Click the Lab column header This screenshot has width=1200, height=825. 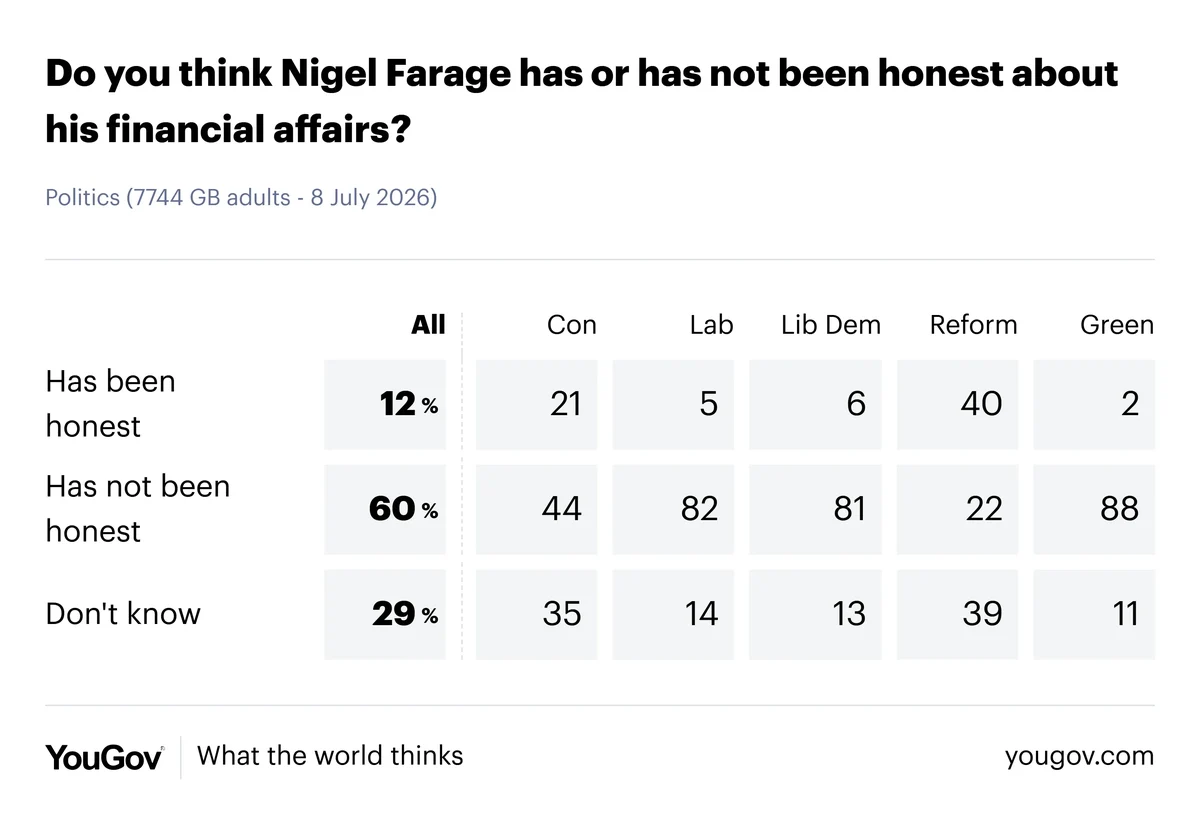pos(711,324)
